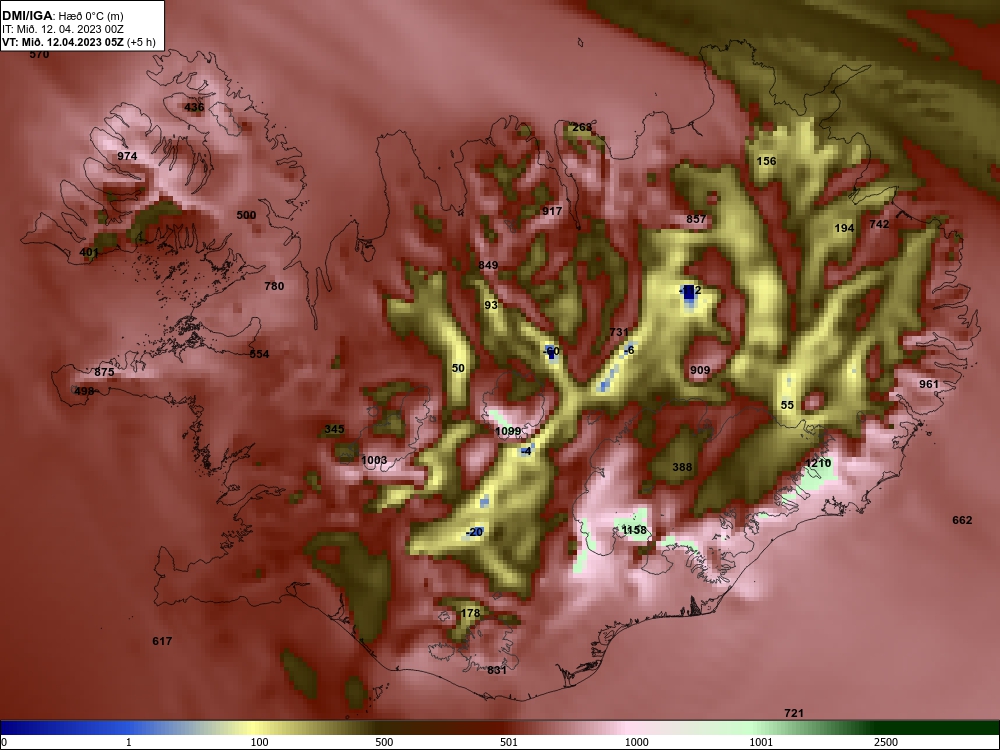Click the map value 268
The height and width of the screenshot is (750, 1000).
pyautogui.click(x=582, y=128)
